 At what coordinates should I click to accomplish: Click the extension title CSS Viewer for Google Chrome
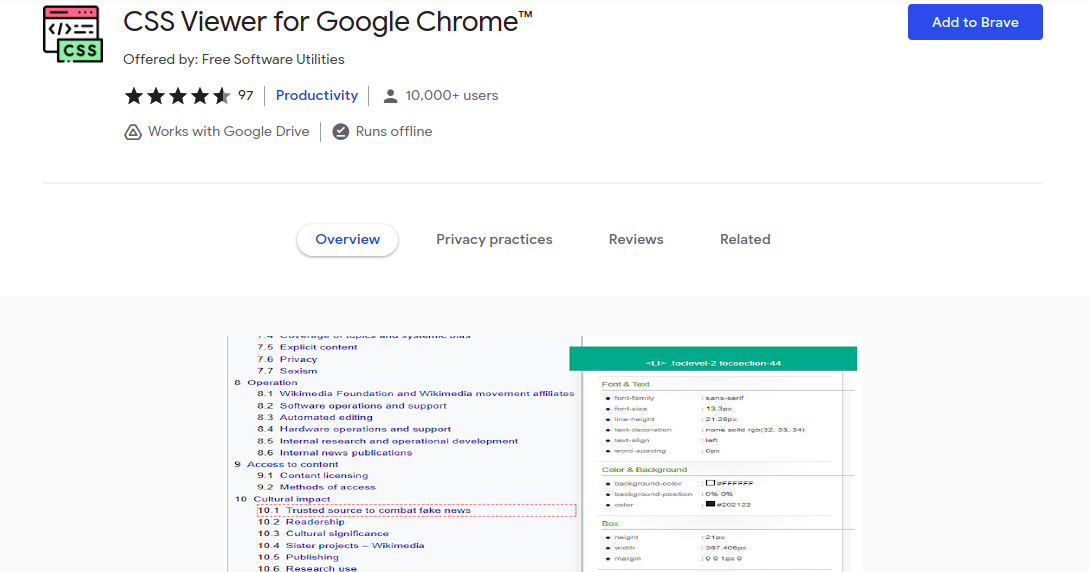click(327, 22)
